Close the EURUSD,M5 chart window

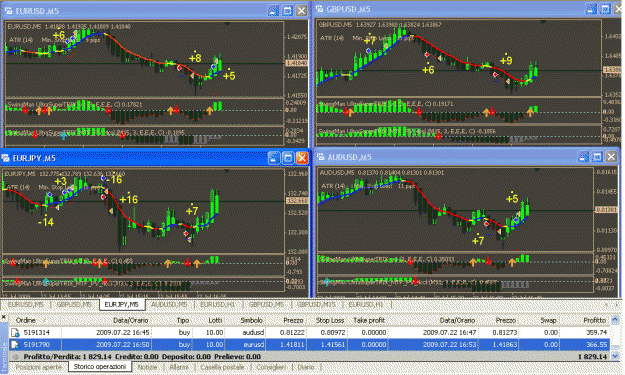pos(301,11)
